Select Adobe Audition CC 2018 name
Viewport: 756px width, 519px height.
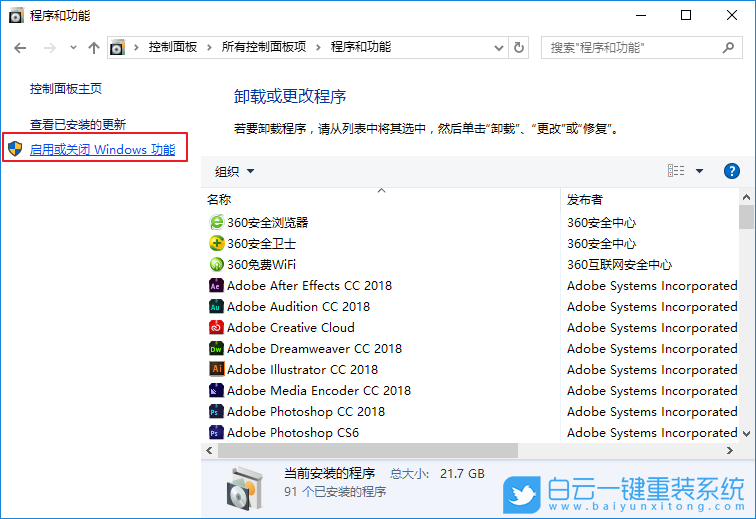coord(298,306)
